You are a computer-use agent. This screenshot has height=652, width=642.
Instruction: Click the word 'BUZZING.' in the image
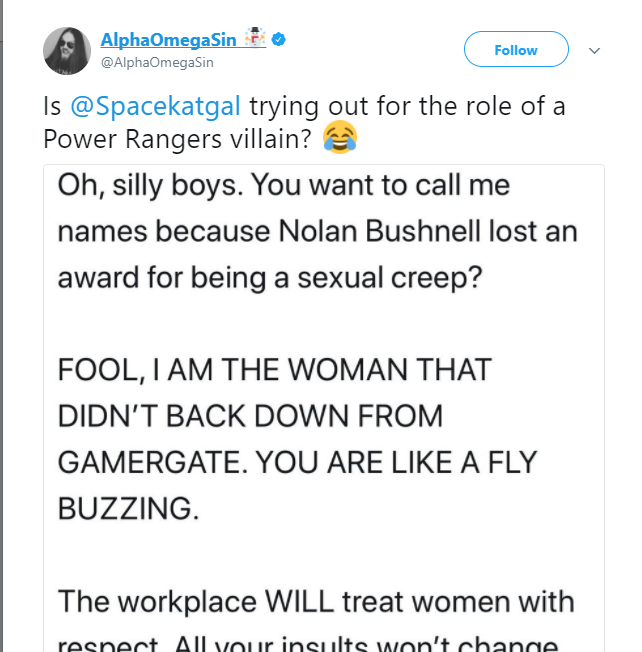click(x=128, y=509)
